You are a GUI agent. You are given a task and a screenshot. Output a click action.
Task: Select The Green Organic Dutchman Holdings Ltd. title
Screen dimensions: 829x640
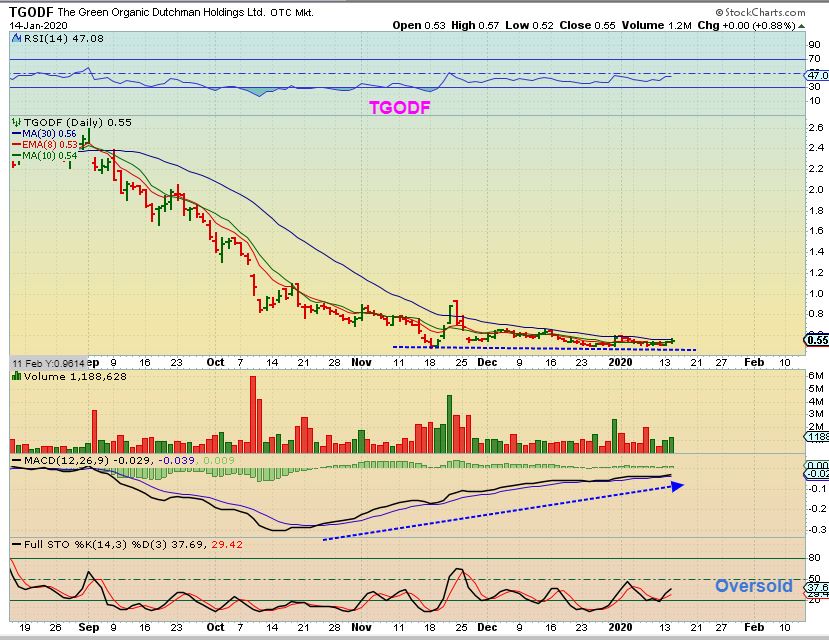coord(161,12)
